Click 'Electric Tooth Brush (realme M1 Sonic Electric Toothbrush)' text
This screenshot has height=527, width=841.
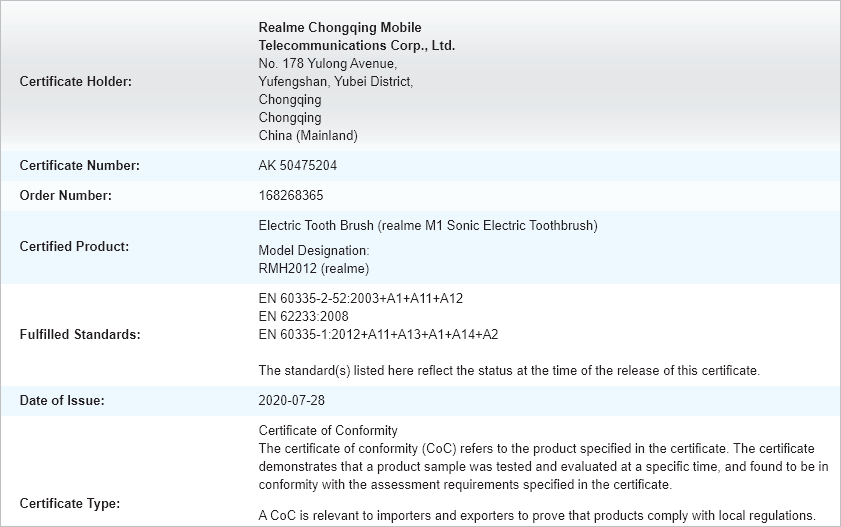[x=428, y=225]
